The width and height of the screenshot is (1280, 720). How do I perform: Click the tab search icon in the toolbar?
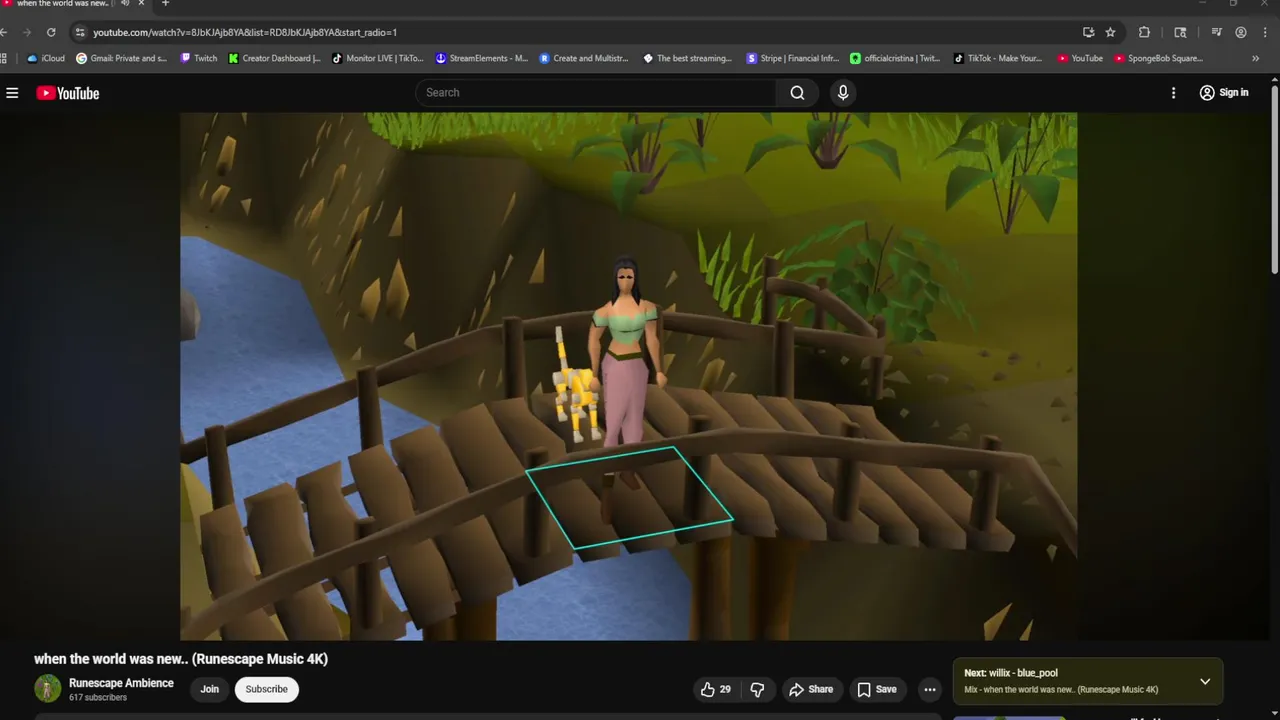coord(1180,32)
